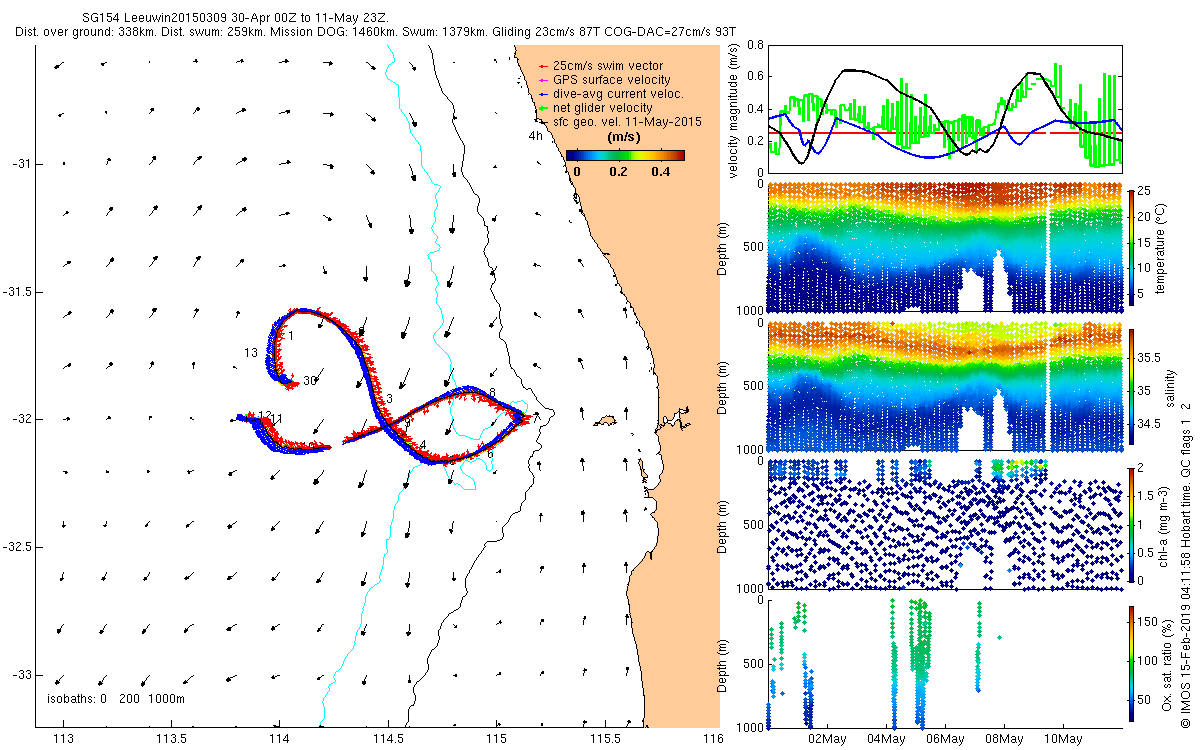Click the SG154 Leeuwin20150309 title text
This screenshot has width=1200, height=750.
coord(154,17)
